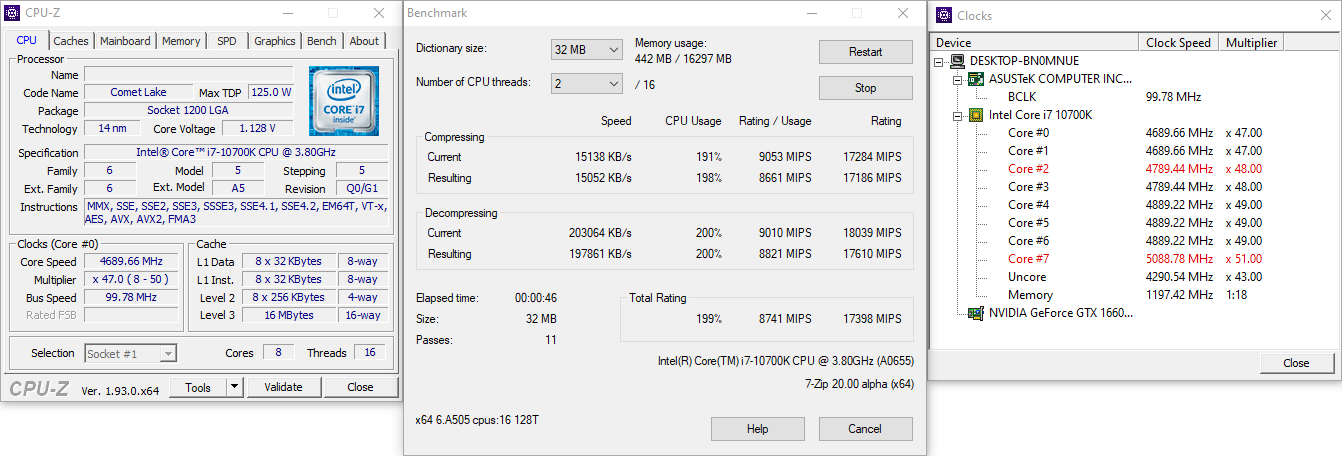Viewport: 1342px width, 456px height.
Task: Click the DESKTOP-BN0MNUE computer icon
Action: coord(958,61)
